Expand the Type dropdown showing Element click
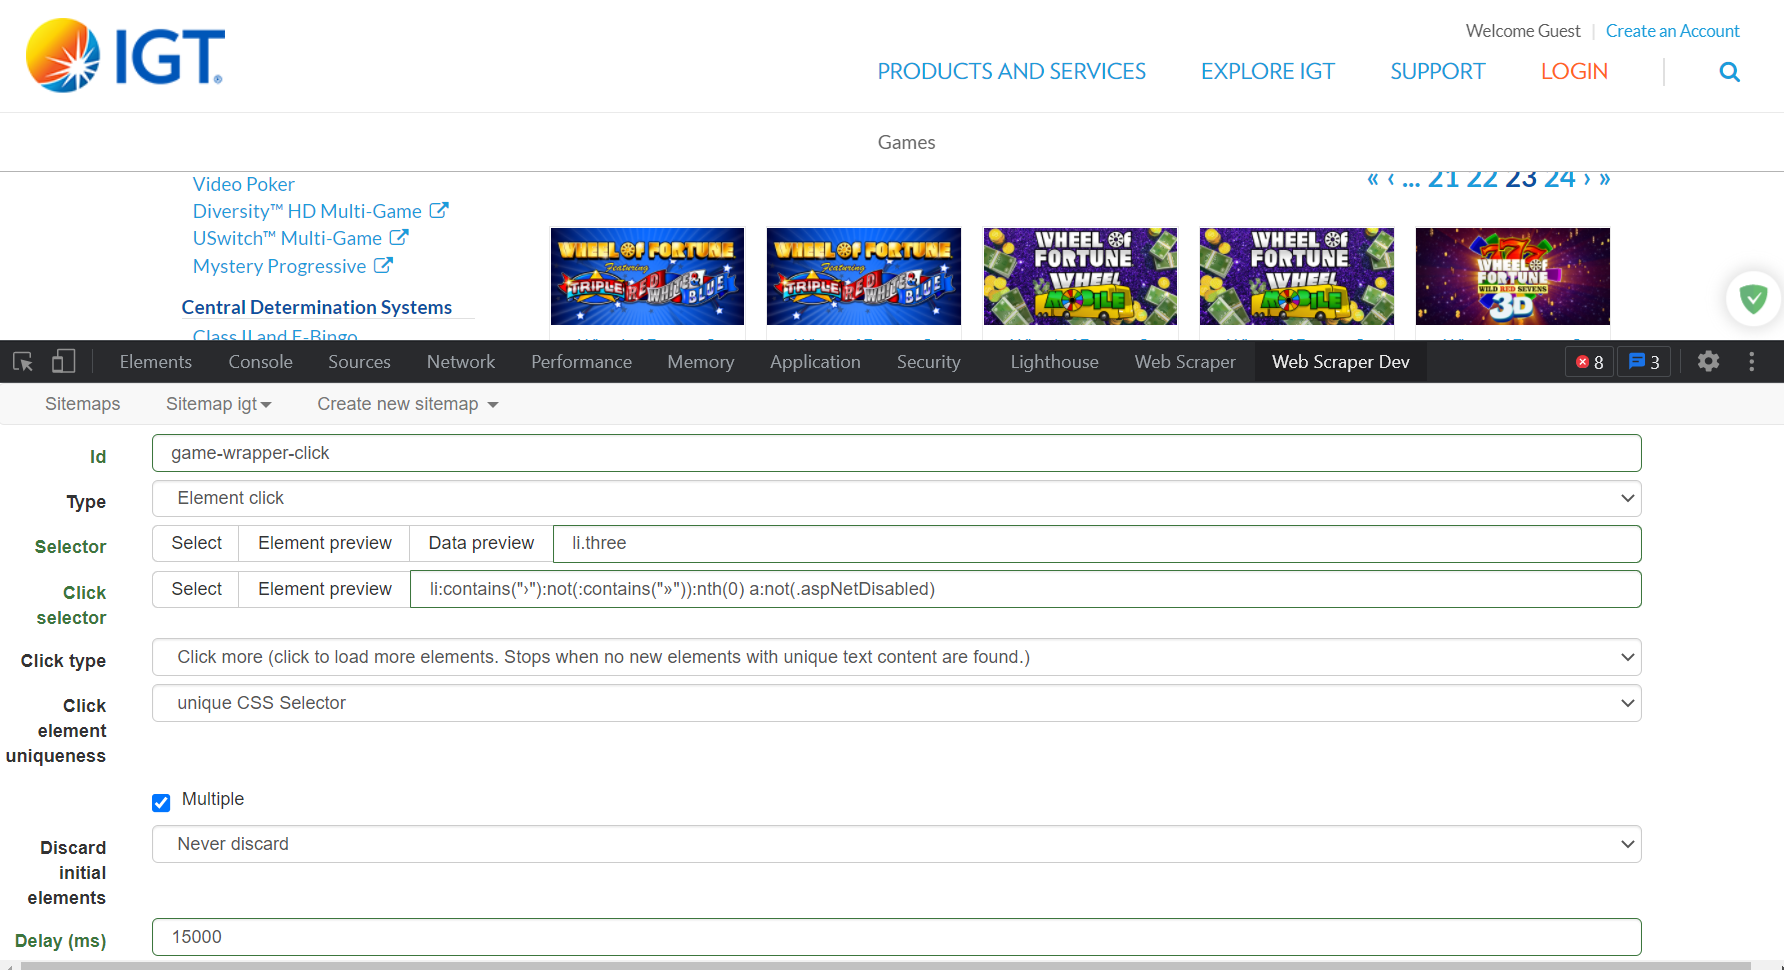 (896, 498)
